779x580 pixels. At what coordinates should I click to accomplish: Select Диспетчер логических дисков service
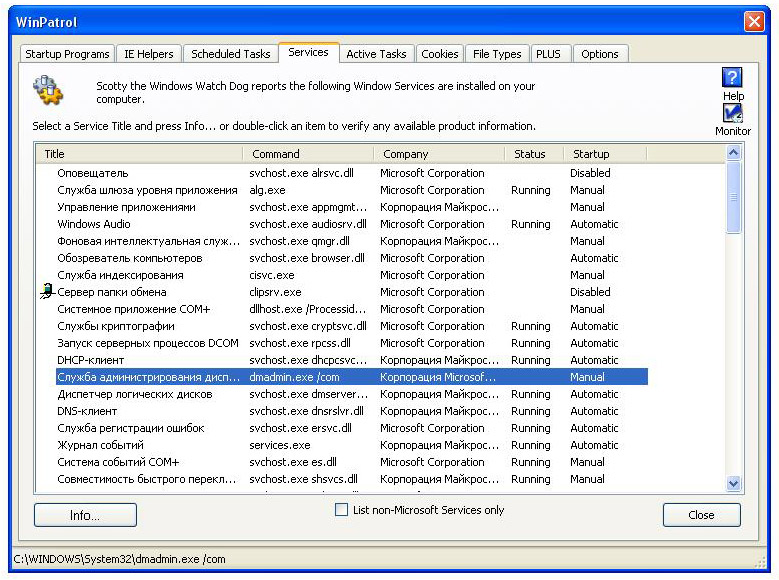click(x=352, y=394)
